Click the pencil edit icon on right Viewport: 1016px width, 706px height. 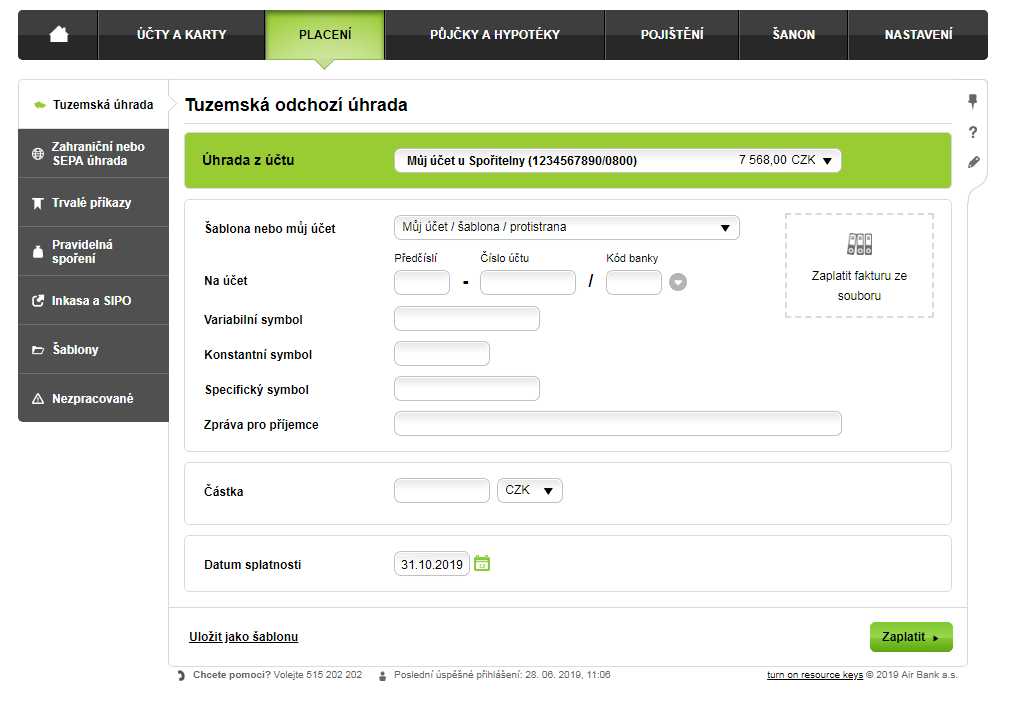click(x=973, y=162)
